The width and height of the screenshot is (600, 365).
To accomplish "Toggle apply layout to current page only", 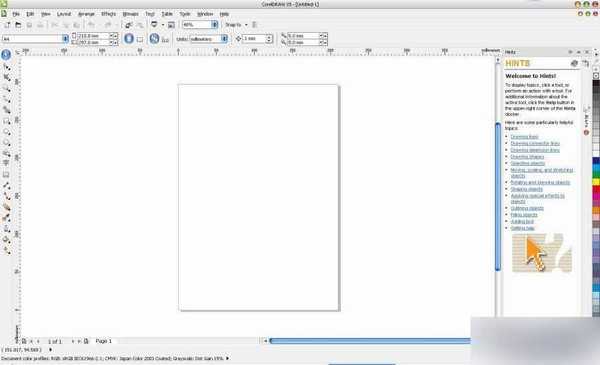I will coord(165,39).
